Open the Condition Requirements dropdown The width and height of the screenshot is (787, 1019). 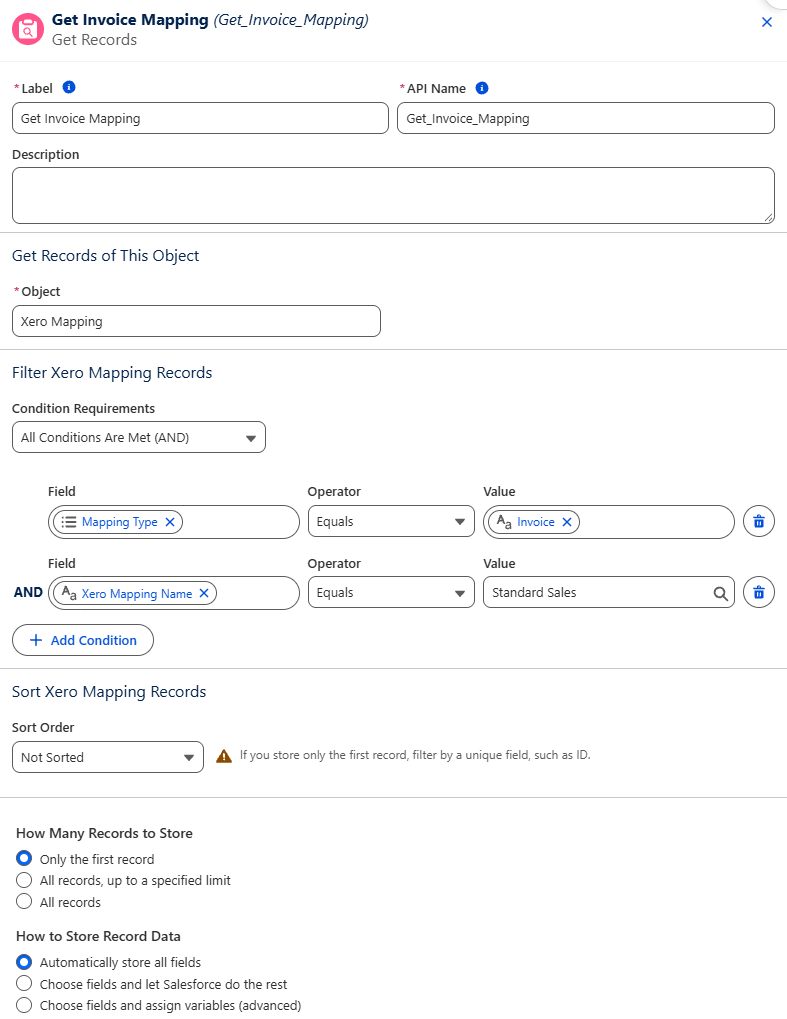pyautogui.click(x=138, y=437)
